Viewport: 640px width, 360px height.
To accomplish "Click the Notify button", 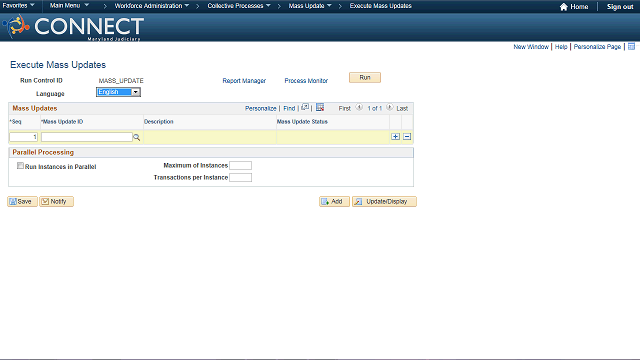I will pos(56,202).
